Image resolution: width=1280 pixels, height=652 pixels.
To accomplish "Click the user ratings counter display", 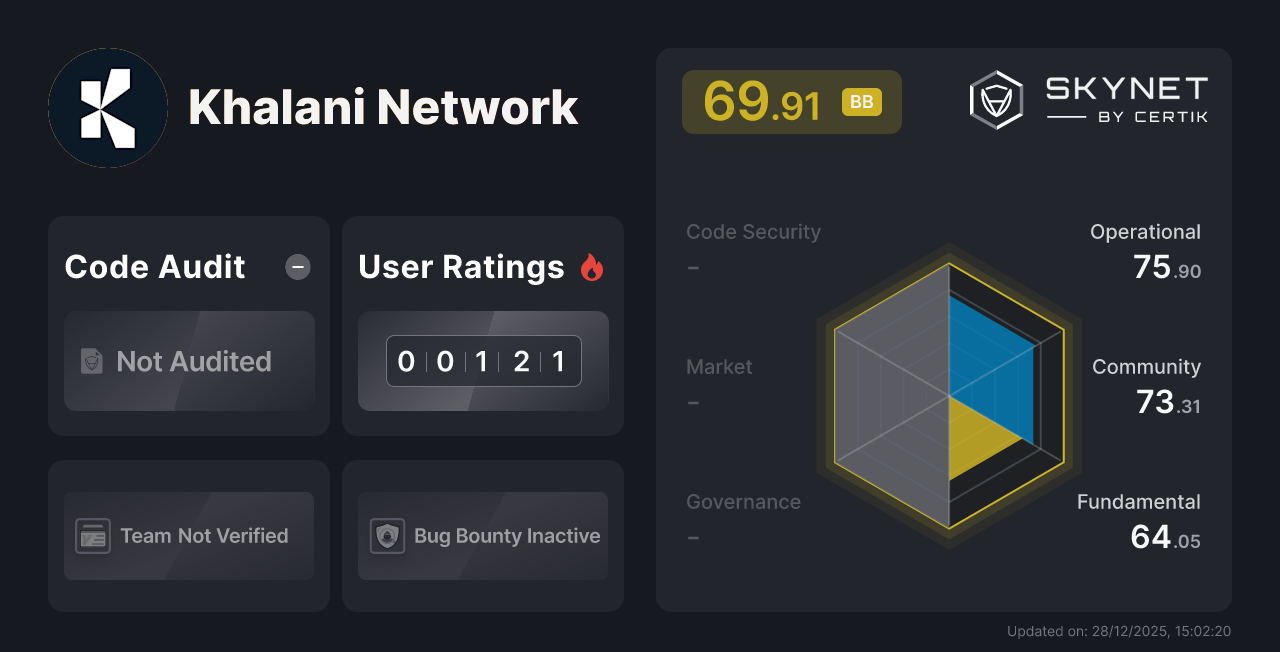I will coord(483,361).
